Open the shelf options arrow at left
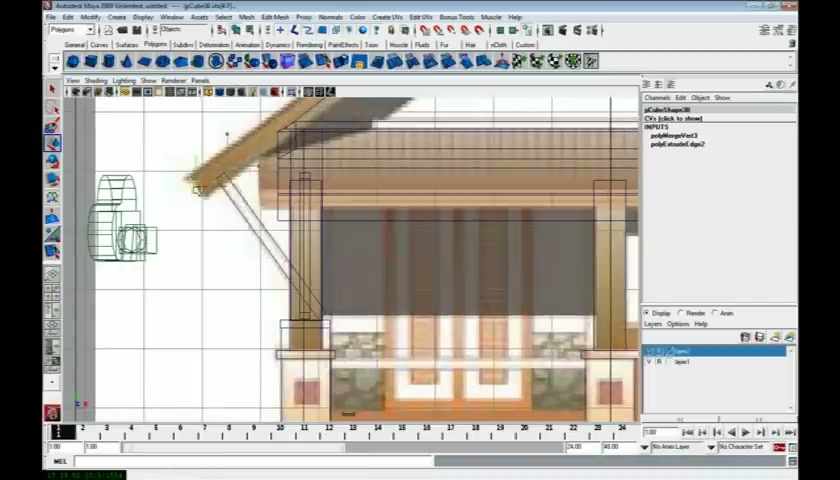Screen dimensions: 840x480 tap(55, 68)
